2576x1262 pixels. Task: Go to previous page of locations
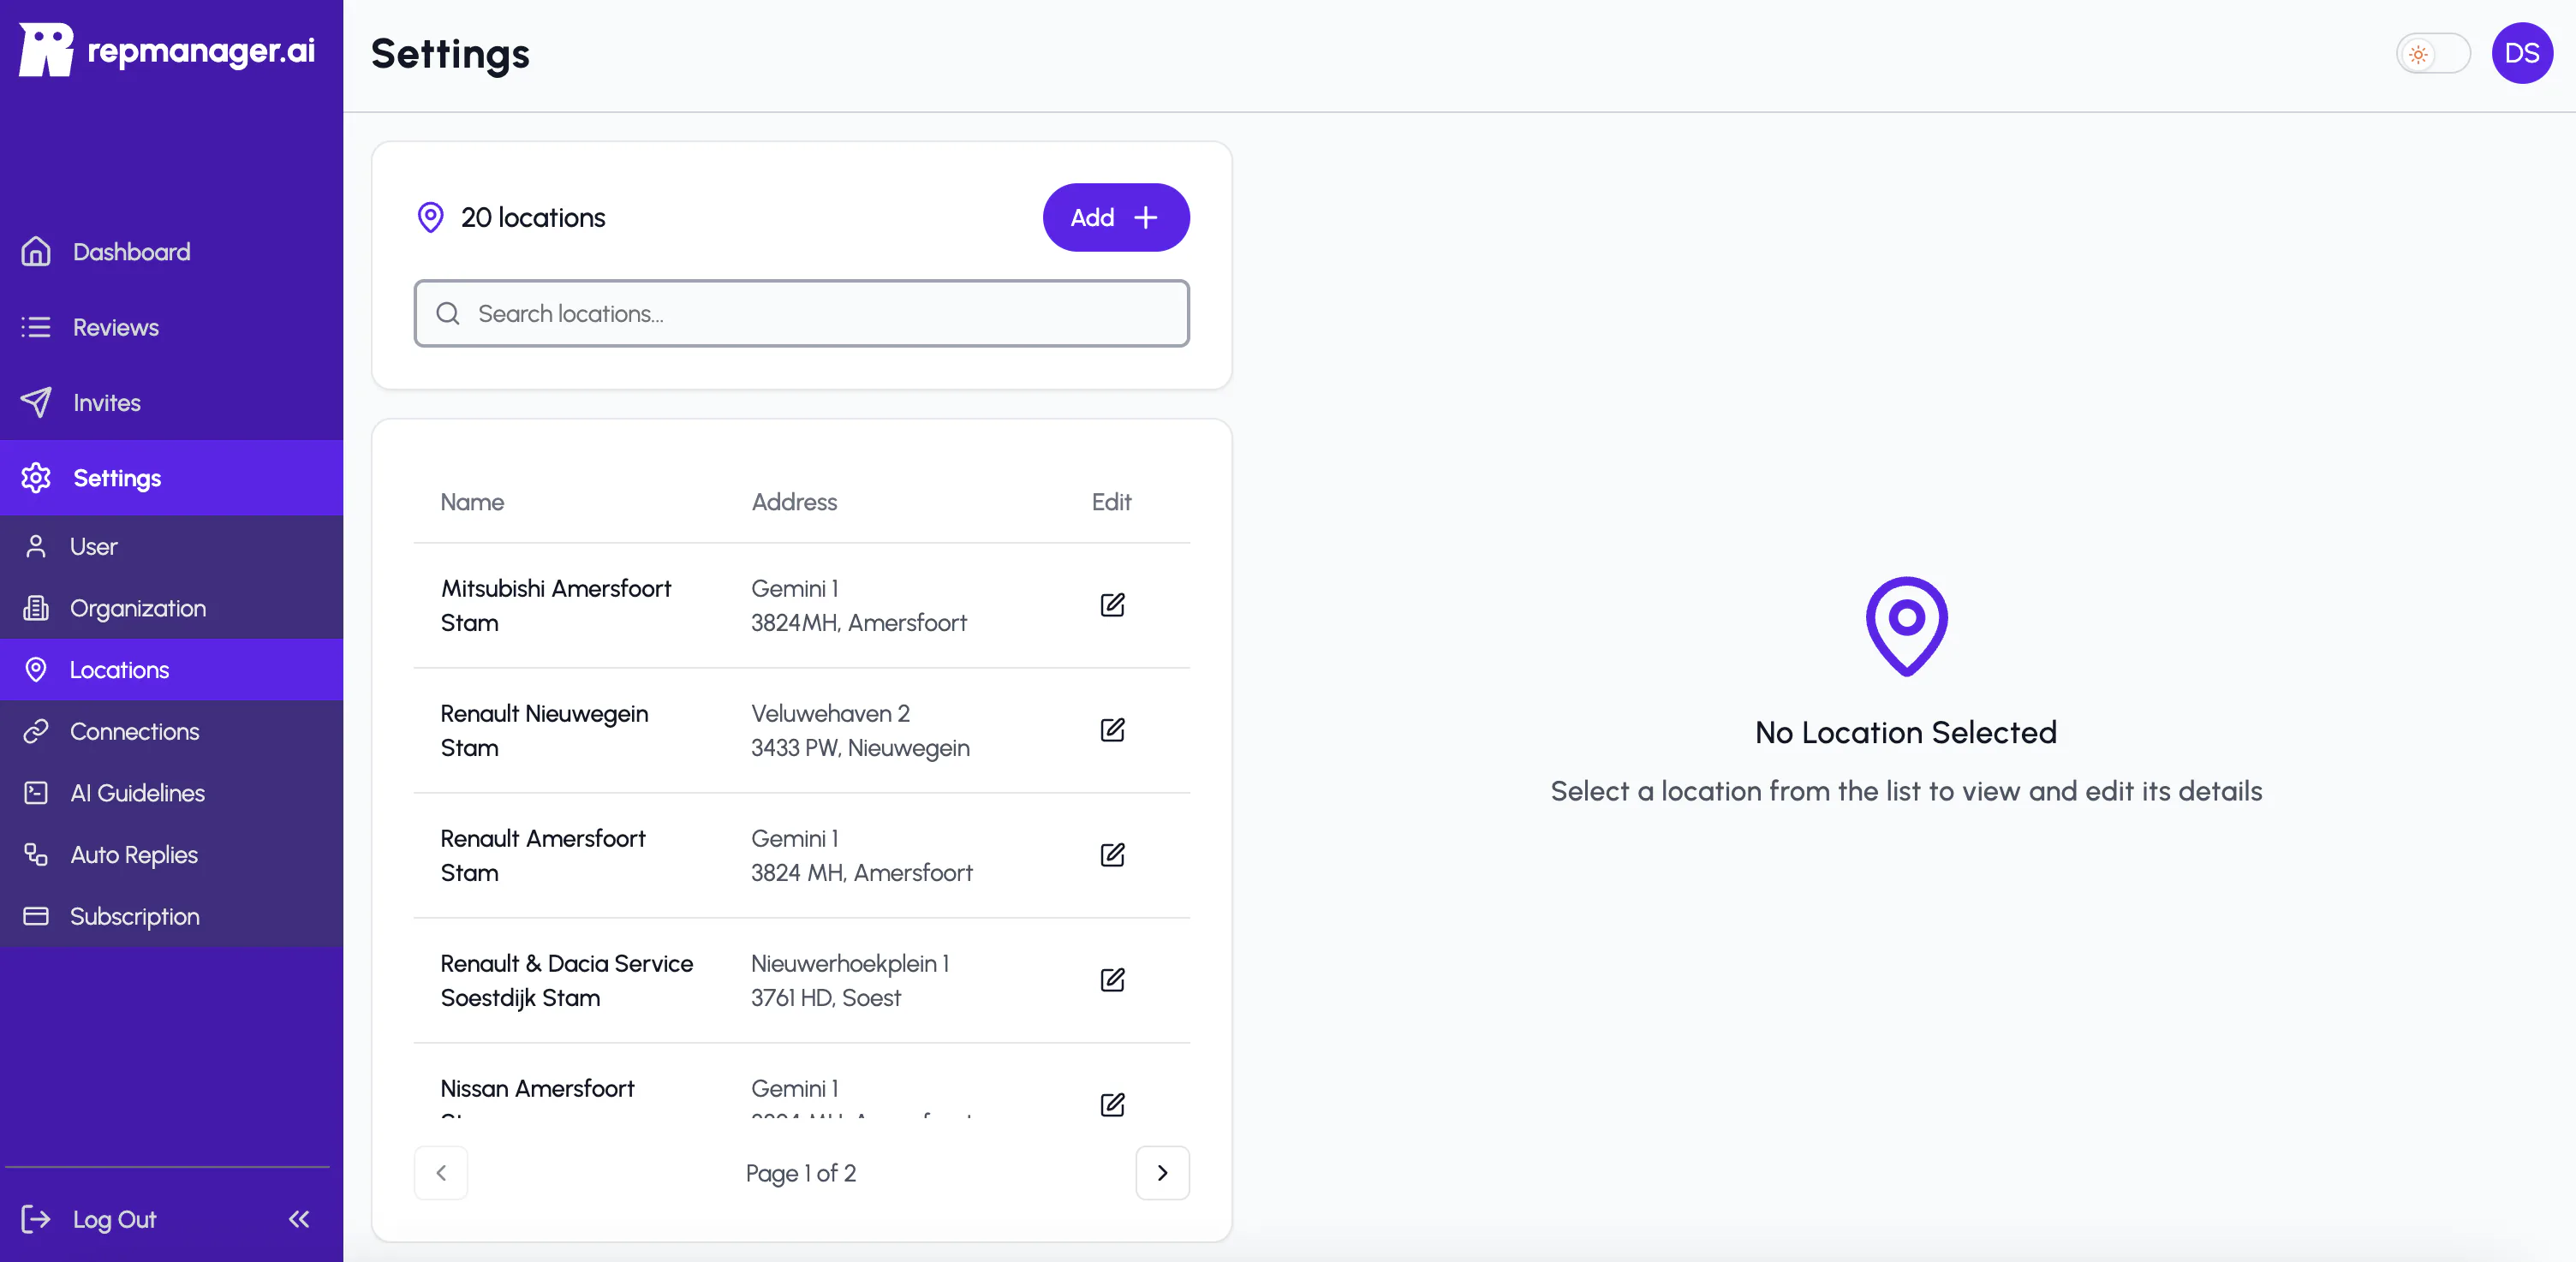pyautogui.click(x=441, y=1173)
